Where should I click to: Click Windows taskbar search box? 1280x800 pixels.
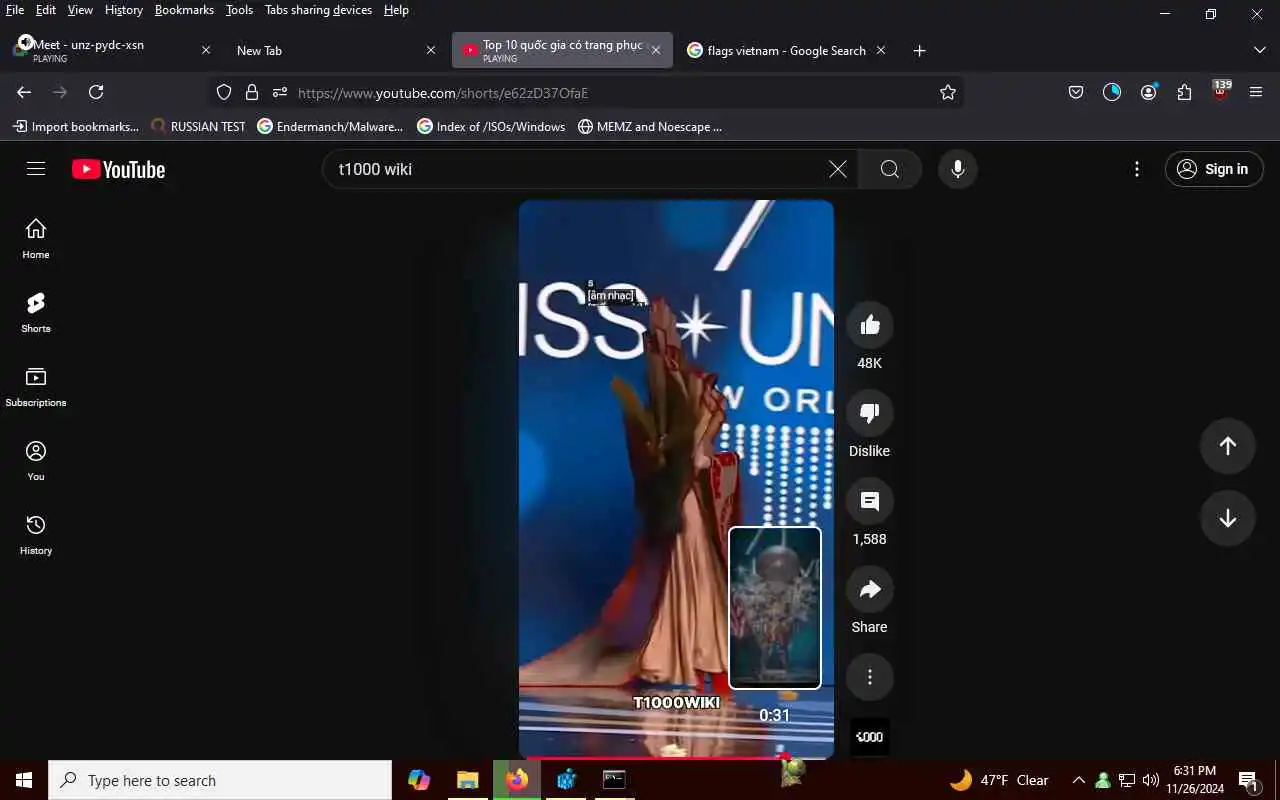click(x=220, y=780)
